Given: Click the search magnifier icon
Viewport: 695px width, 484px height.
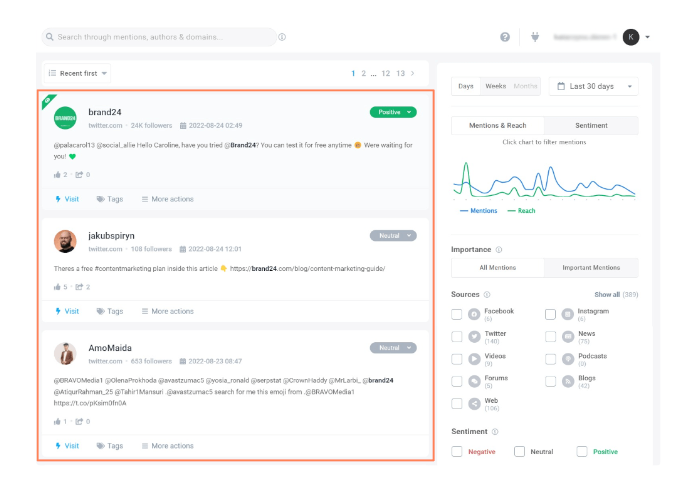Looking at the screenshot, I should [50, 37].
